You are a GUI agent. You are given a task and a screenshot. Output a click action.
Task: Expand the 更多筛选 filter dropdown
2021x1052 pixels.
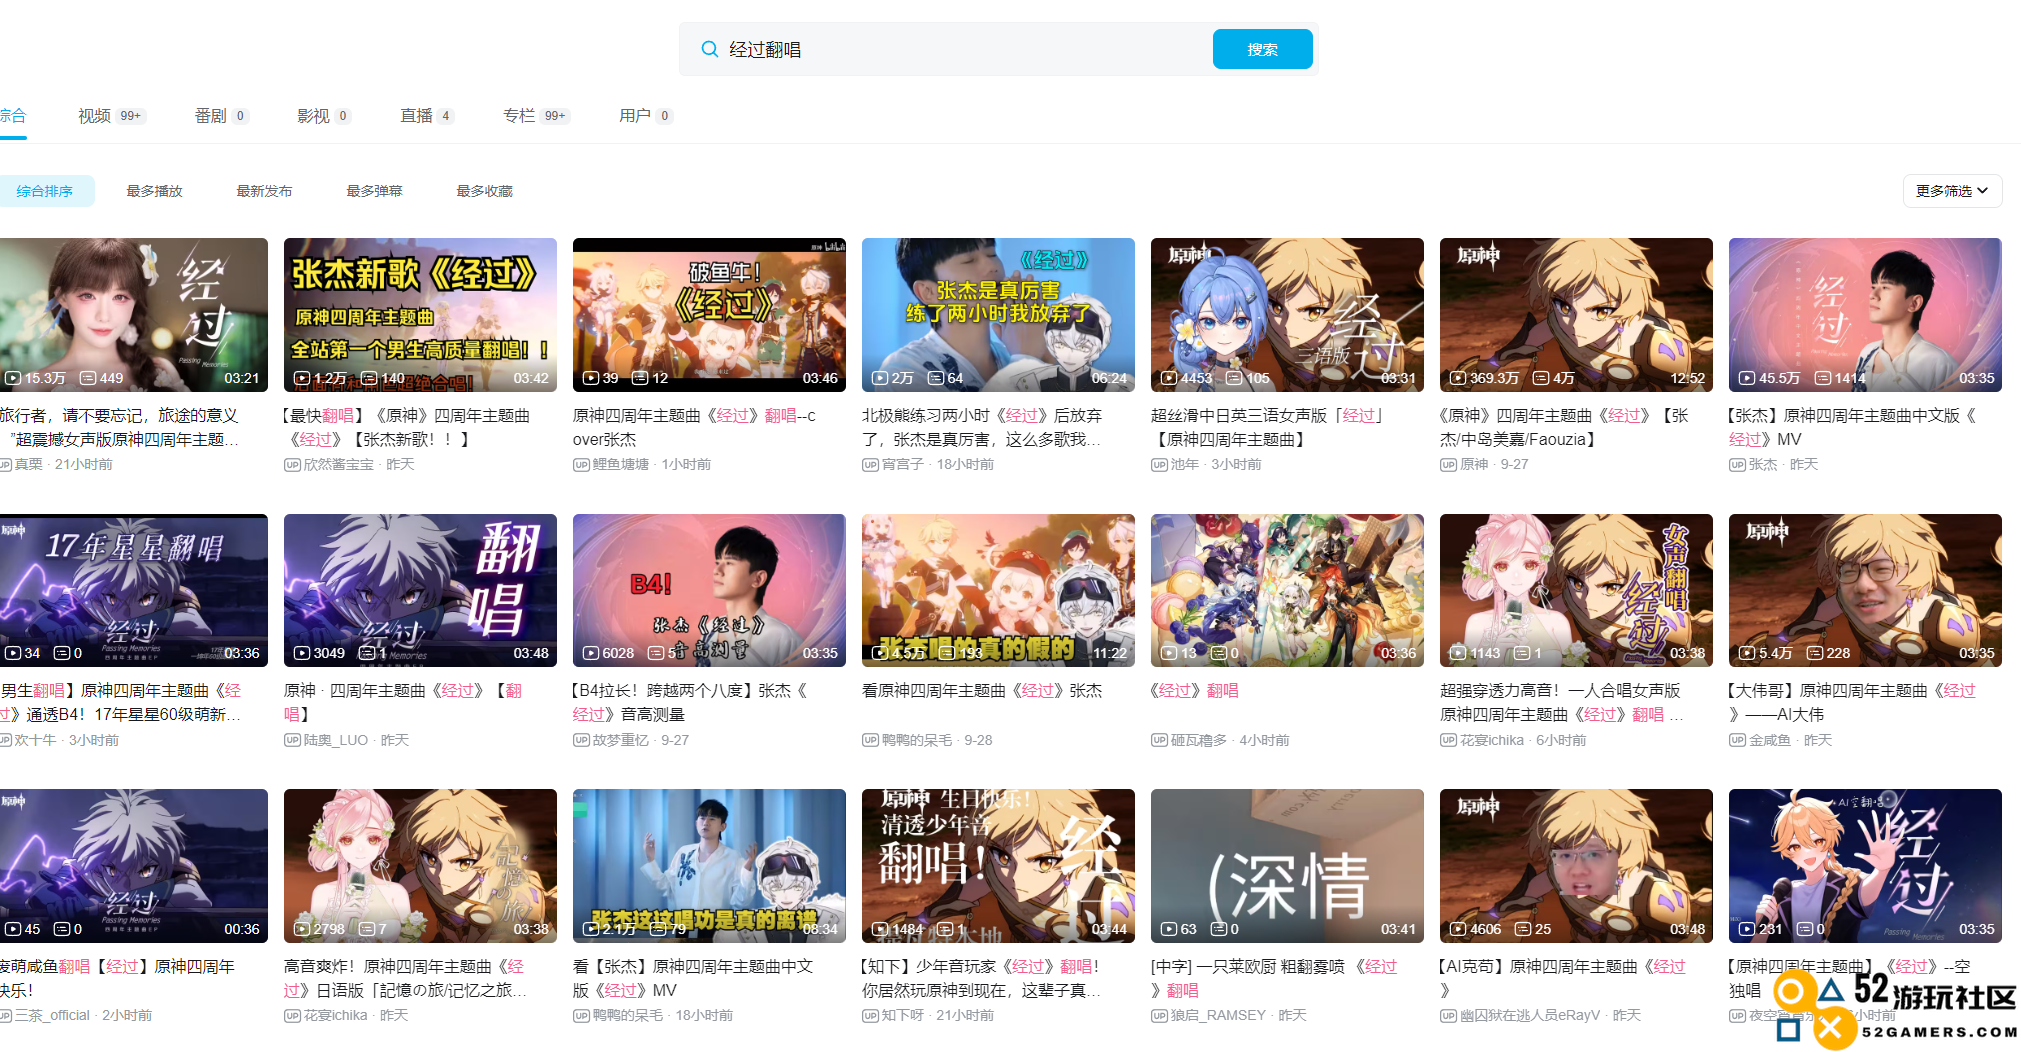point(1952,191)
